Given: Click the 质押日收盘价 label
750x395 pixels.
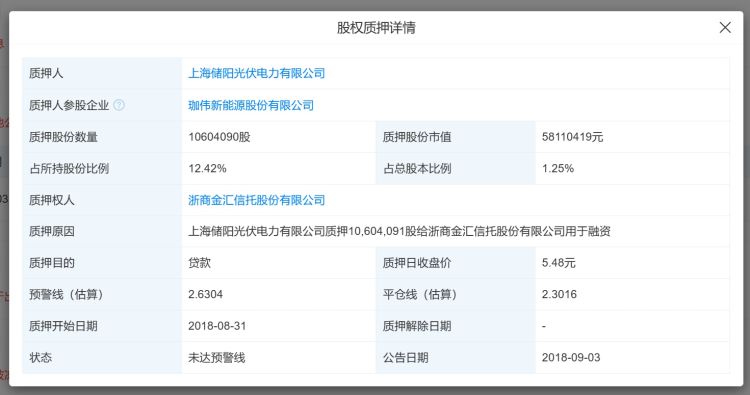Looking at the screenshot, I should point(417,263).
